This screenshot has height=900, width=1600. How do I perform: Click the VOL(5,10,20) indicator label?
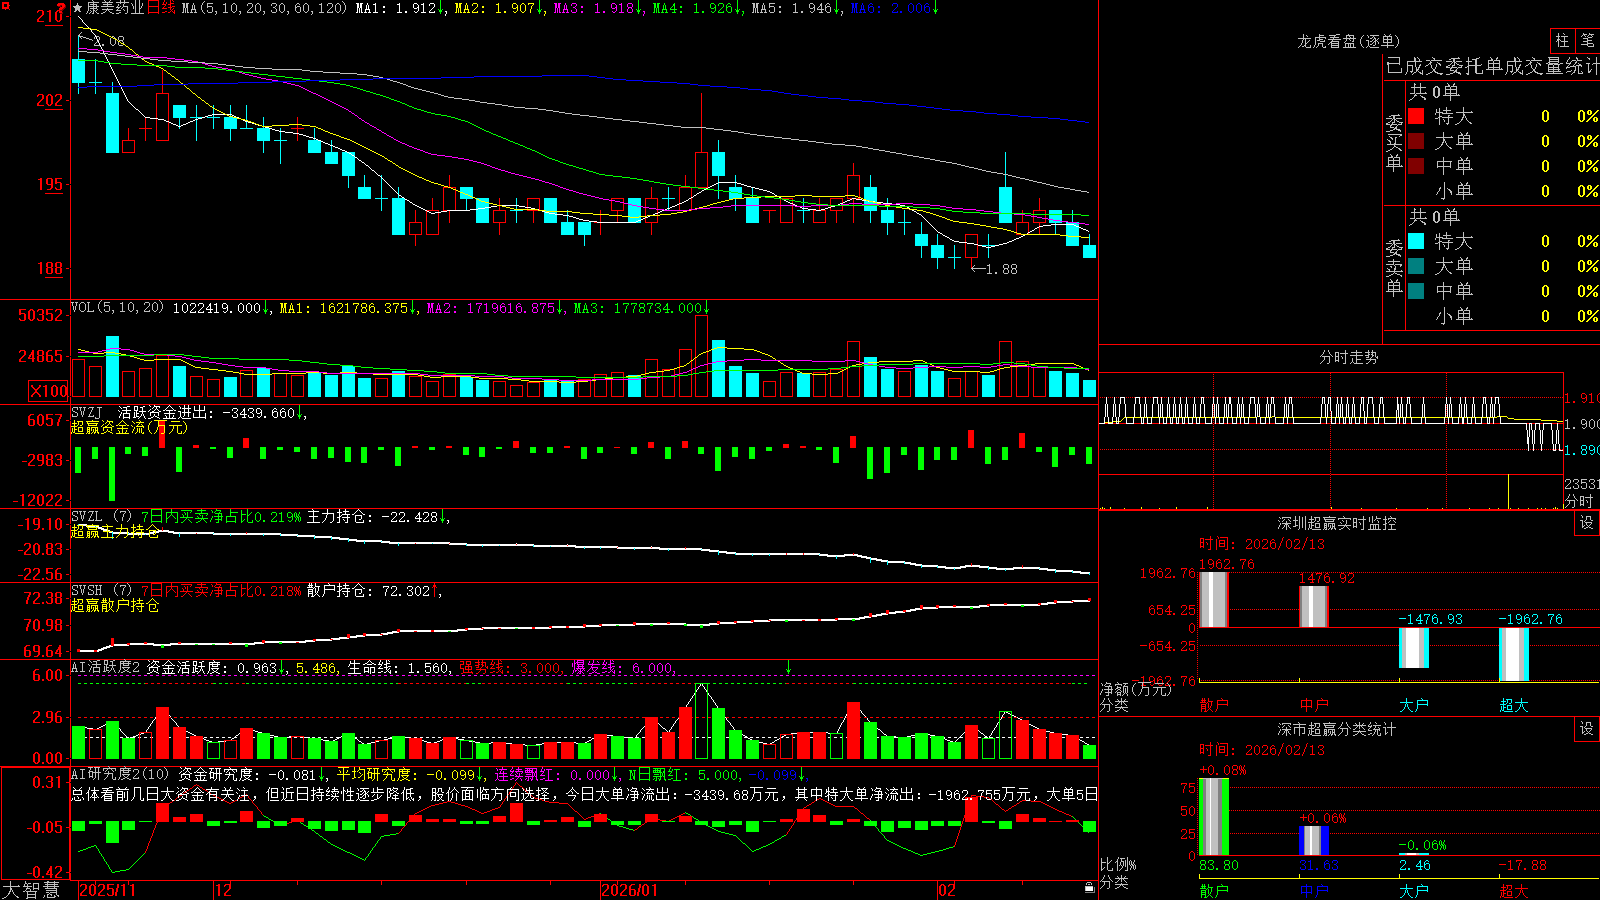click(x=117, y=308)
